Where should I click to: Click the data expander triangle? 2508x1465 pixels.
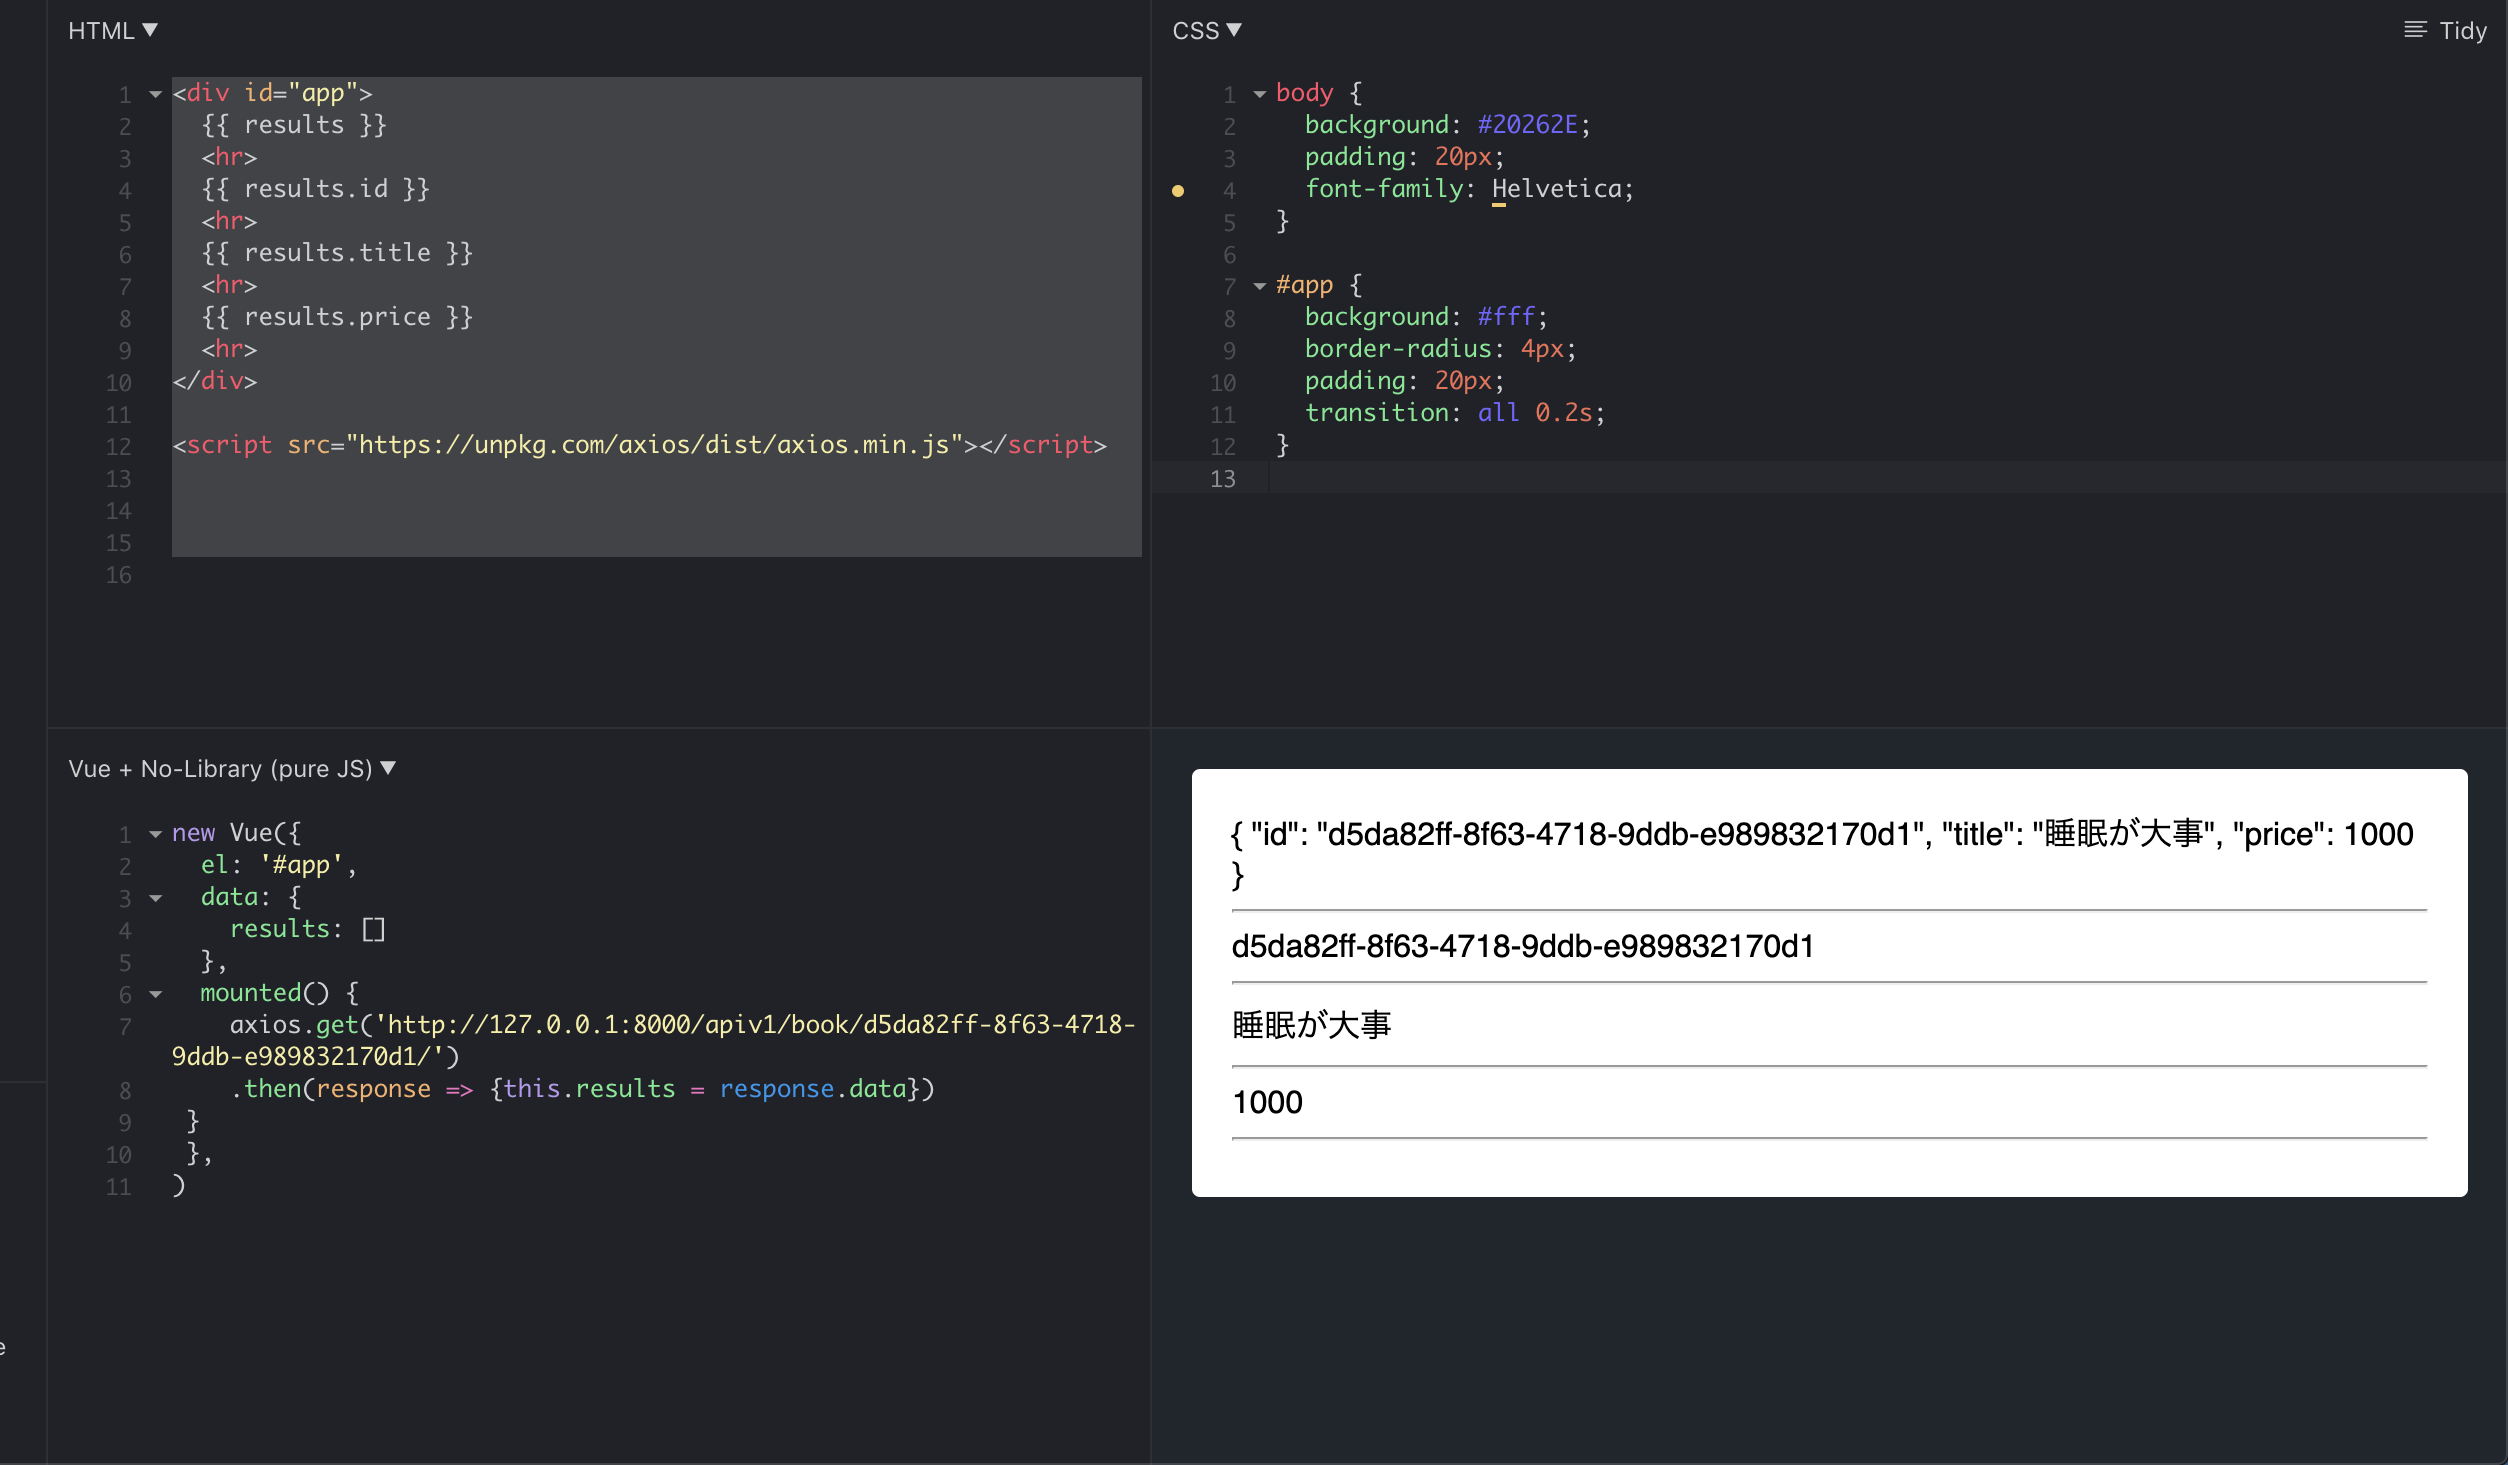(152, 896)
